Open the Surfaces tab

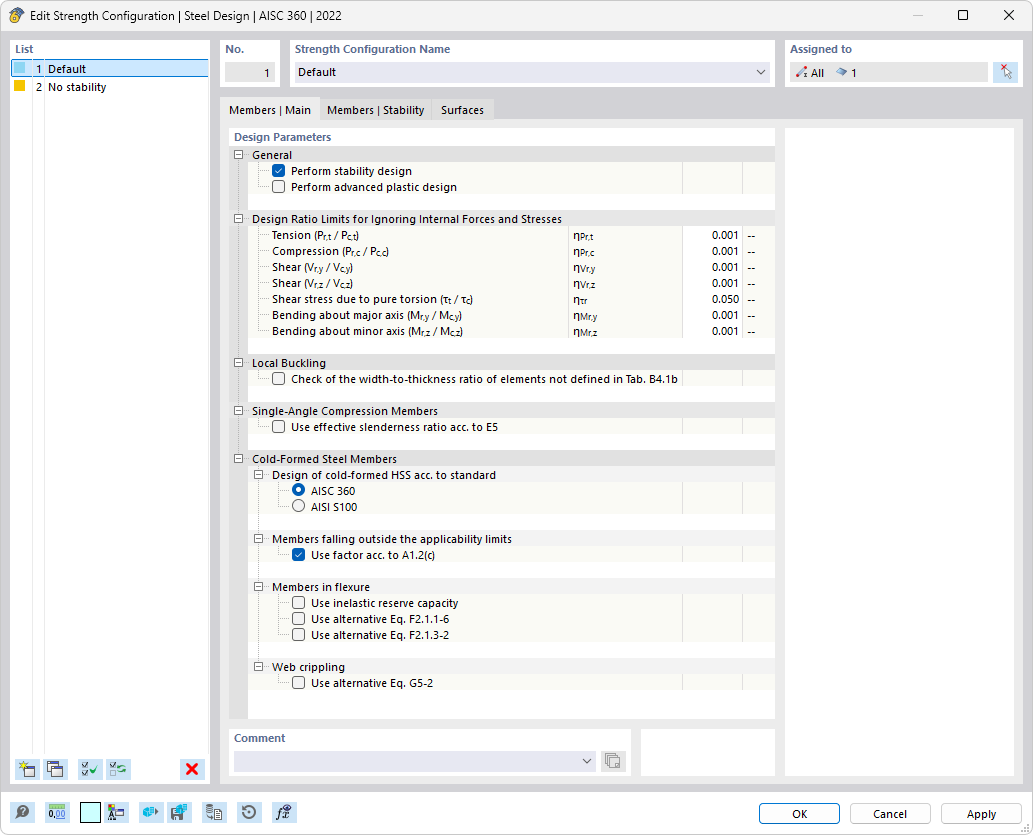click(461, 110)
